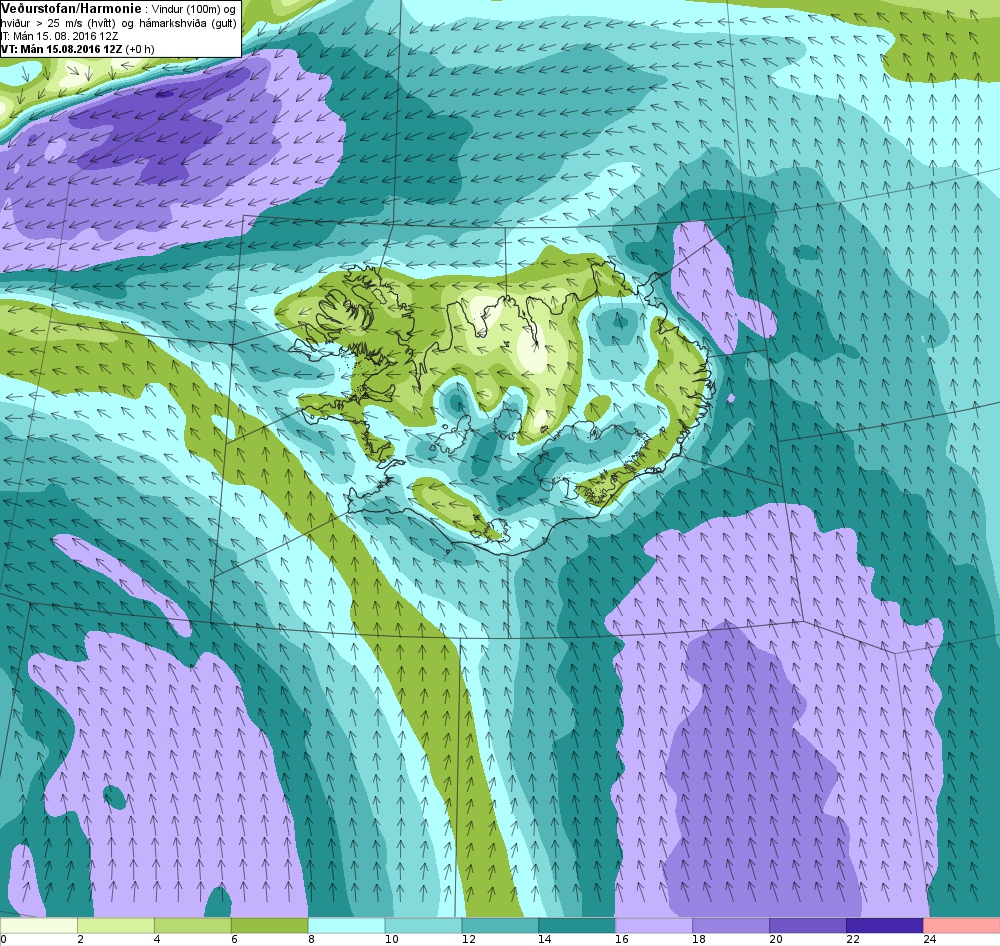Click the olive green 6–8 m/s legend swatch
This screenshot has width=1000, height=946.
(x=270, y=926)
